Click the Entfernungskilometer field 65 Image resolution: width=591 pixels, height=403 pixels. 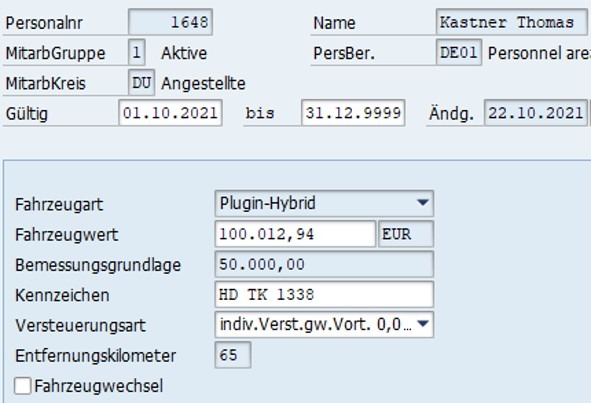[233, 355]
